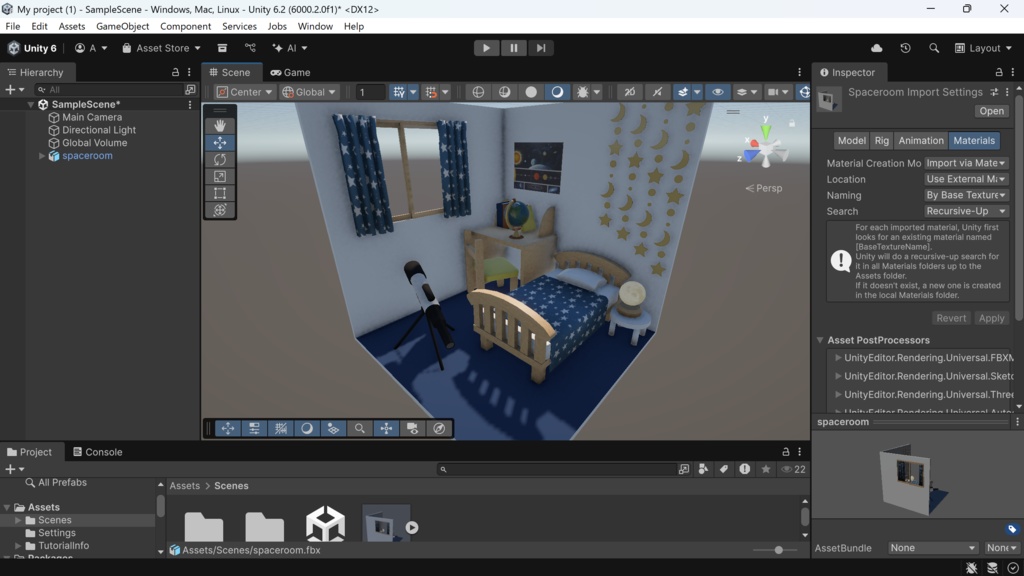The image size is (1024, 576).
Task: Select the Rect tool
Action: (220, 193)
